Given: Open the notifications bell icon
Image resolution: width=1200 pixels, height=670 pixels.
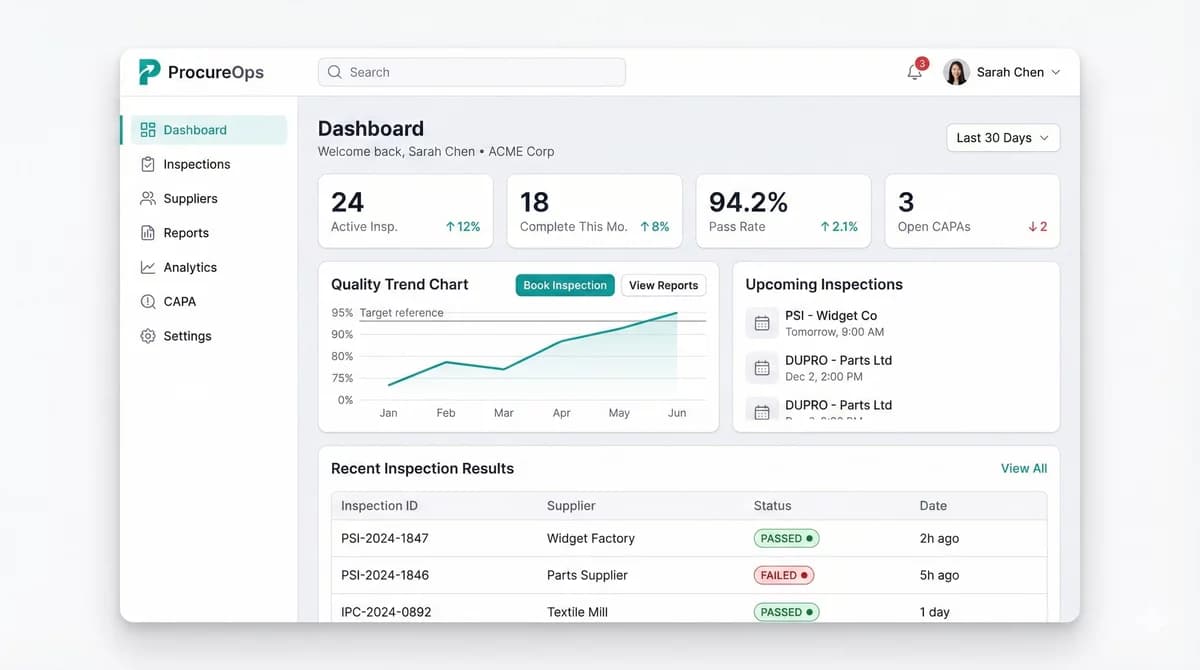Looking at the screenshot, I should point(913,72).
